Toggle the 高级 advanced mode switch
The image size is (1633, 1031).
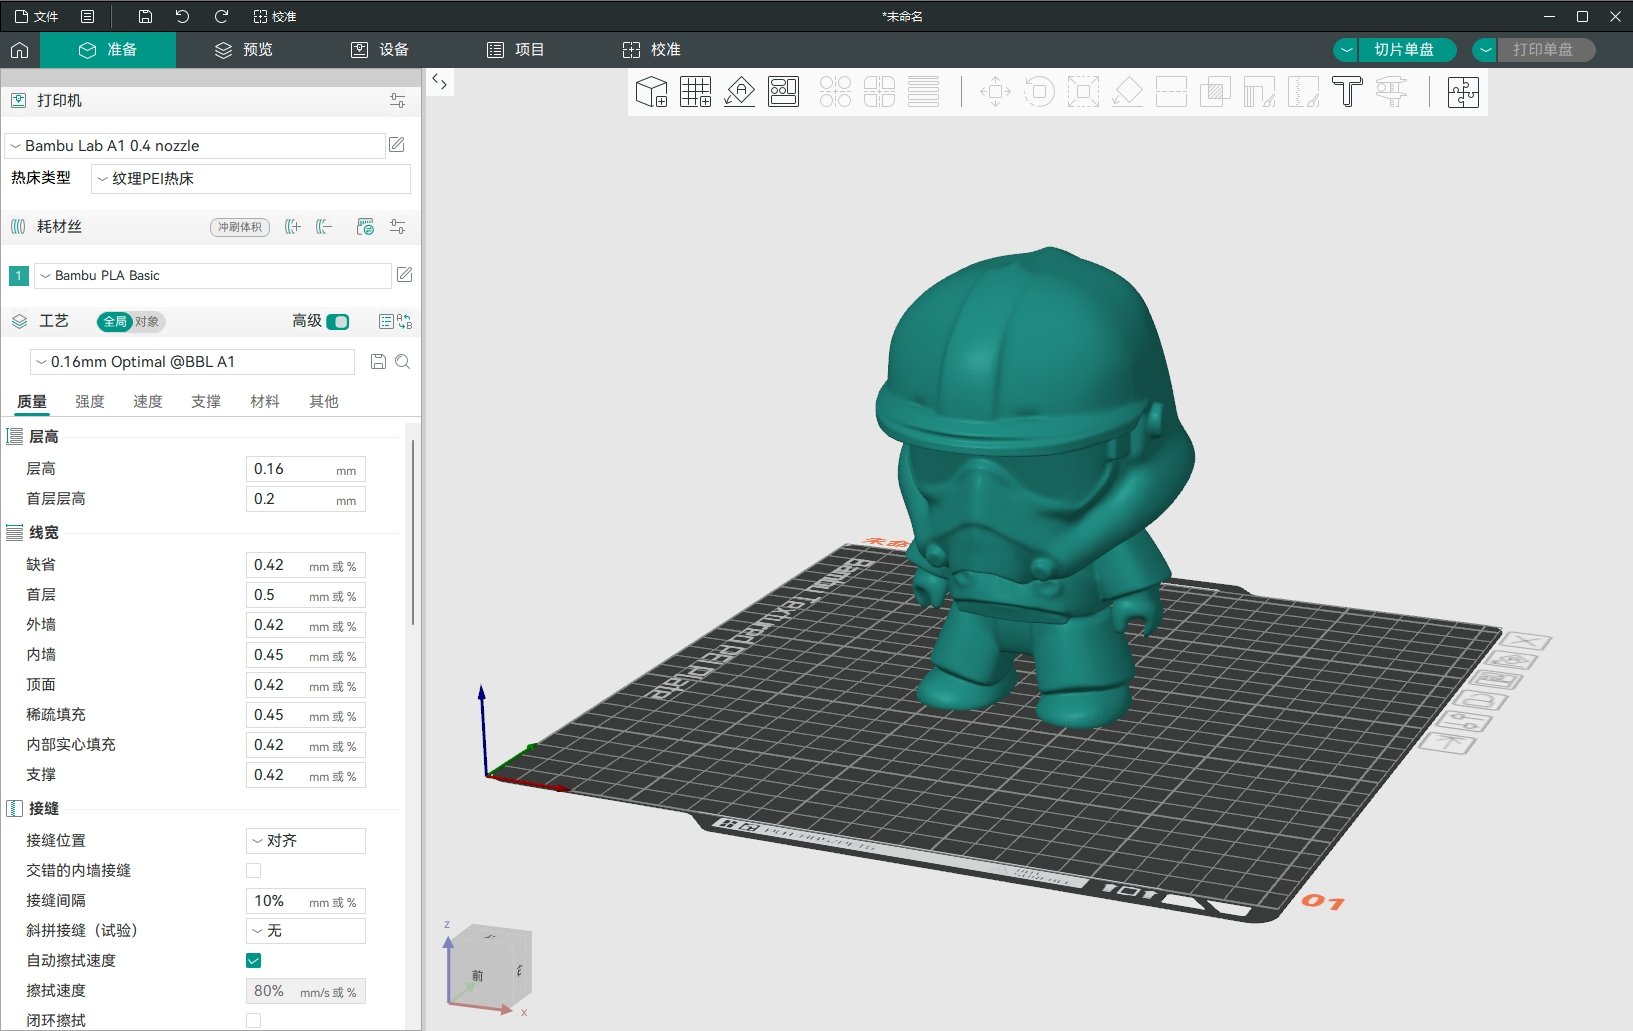(338, 322)
